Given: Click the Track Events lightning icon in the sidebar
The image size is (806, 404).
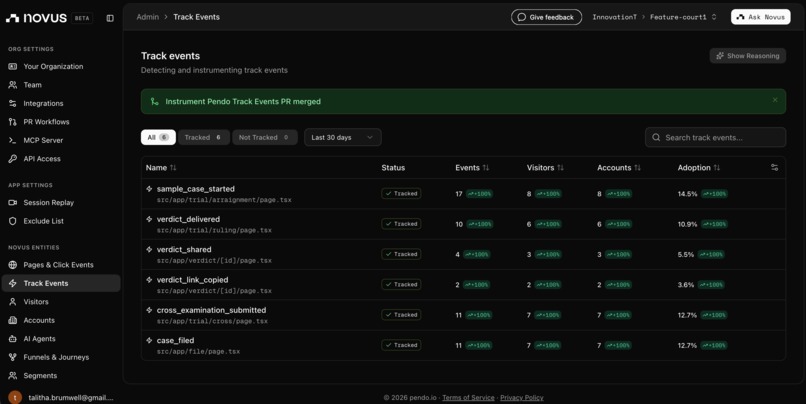Looking at the screenshot, I should [13, 283].
